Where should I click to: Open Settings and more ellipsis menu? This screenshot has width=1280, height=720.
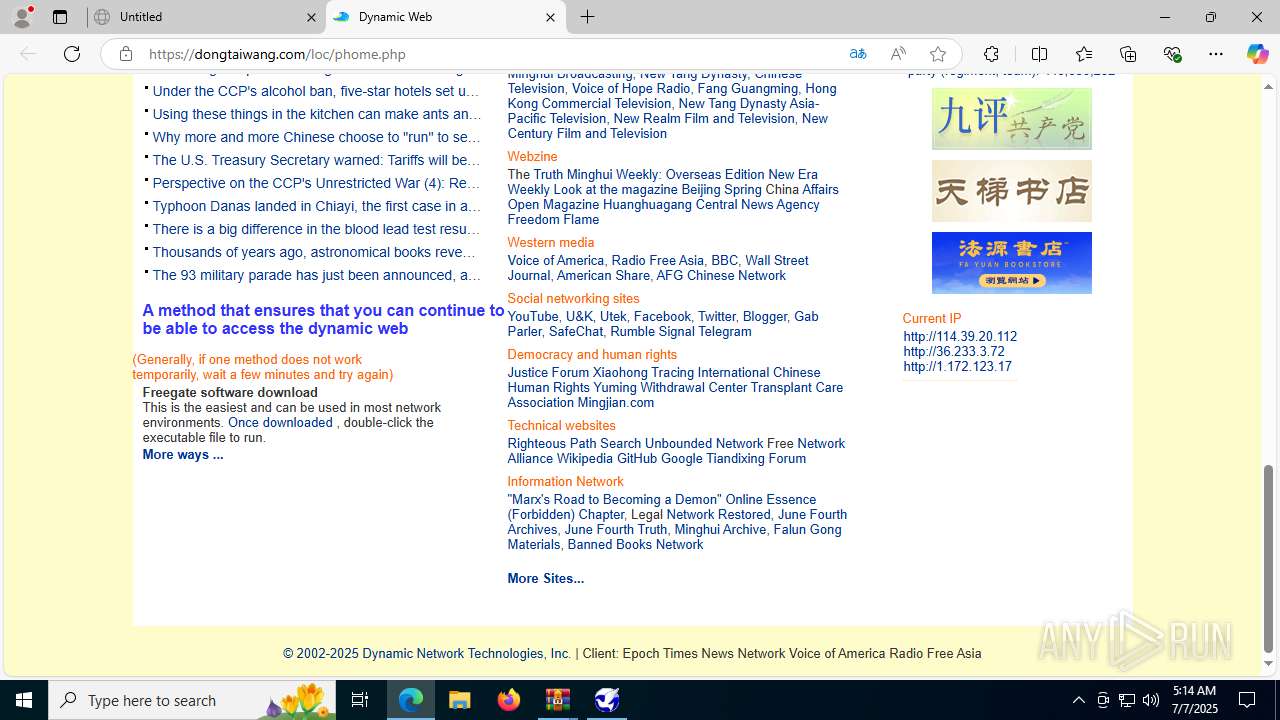pyautogui.click(x=1216, y=54)
